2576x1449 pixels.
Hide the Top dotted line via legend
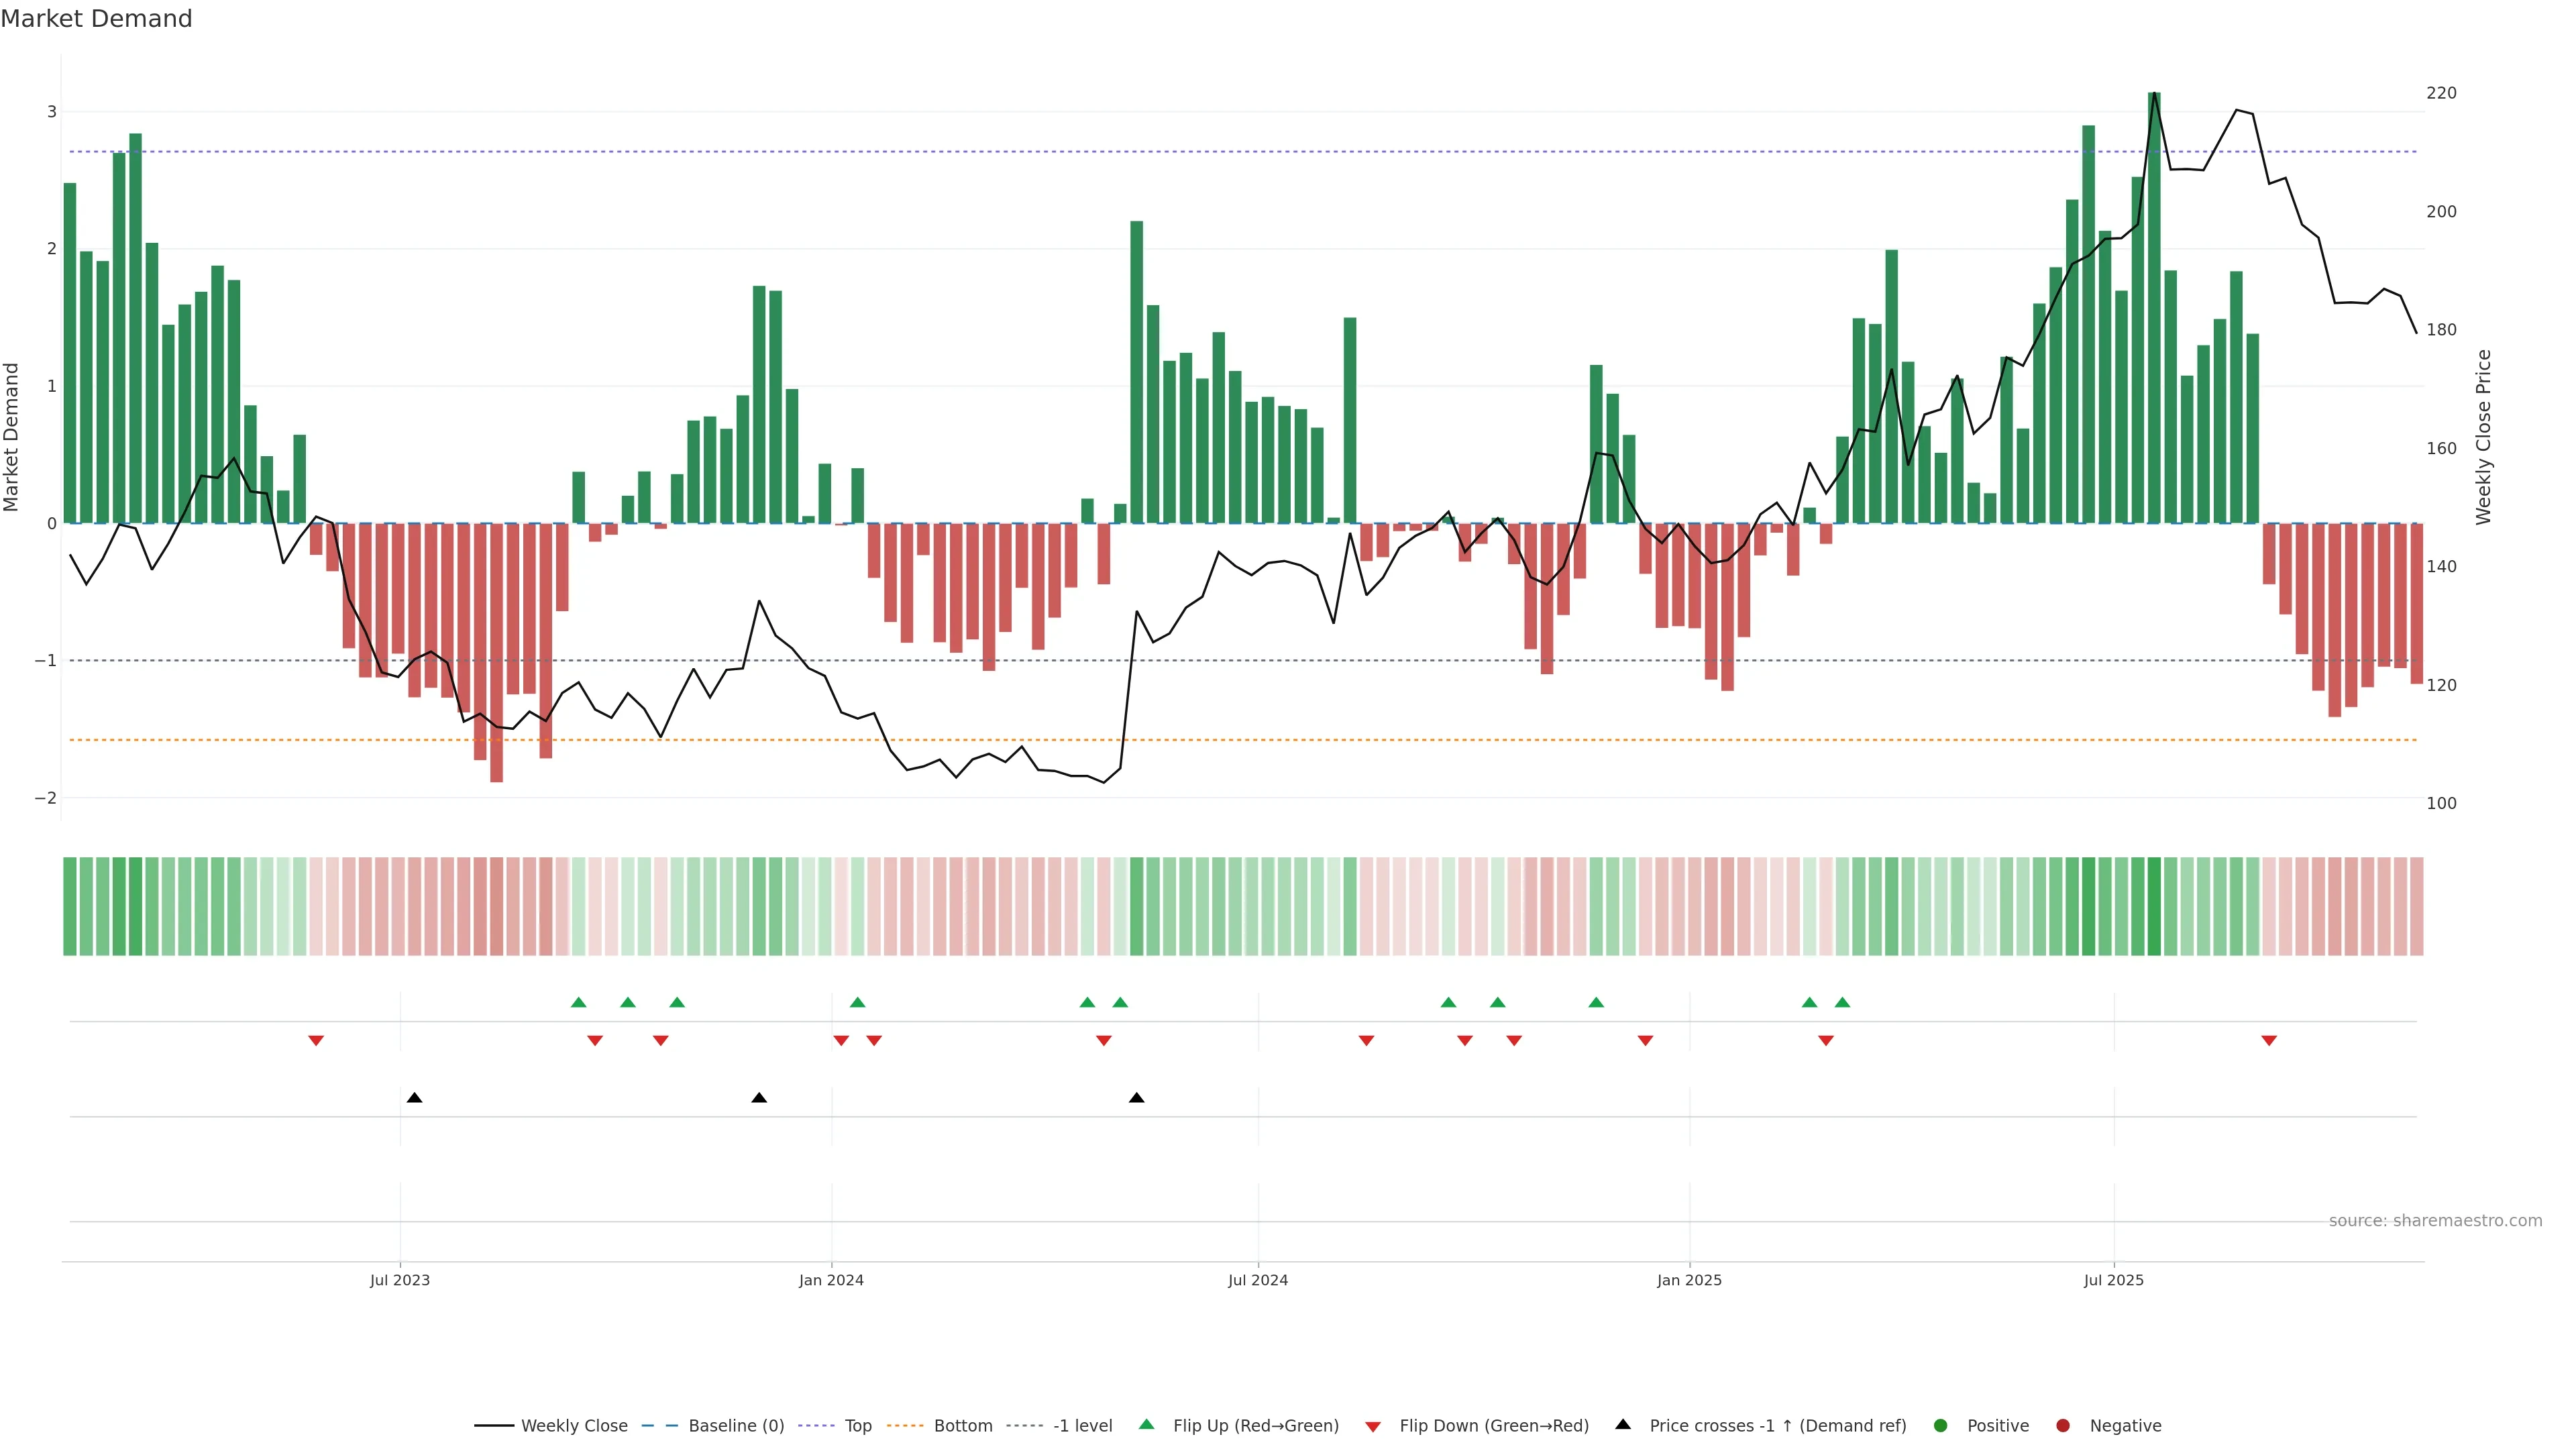coord(857,1426)
